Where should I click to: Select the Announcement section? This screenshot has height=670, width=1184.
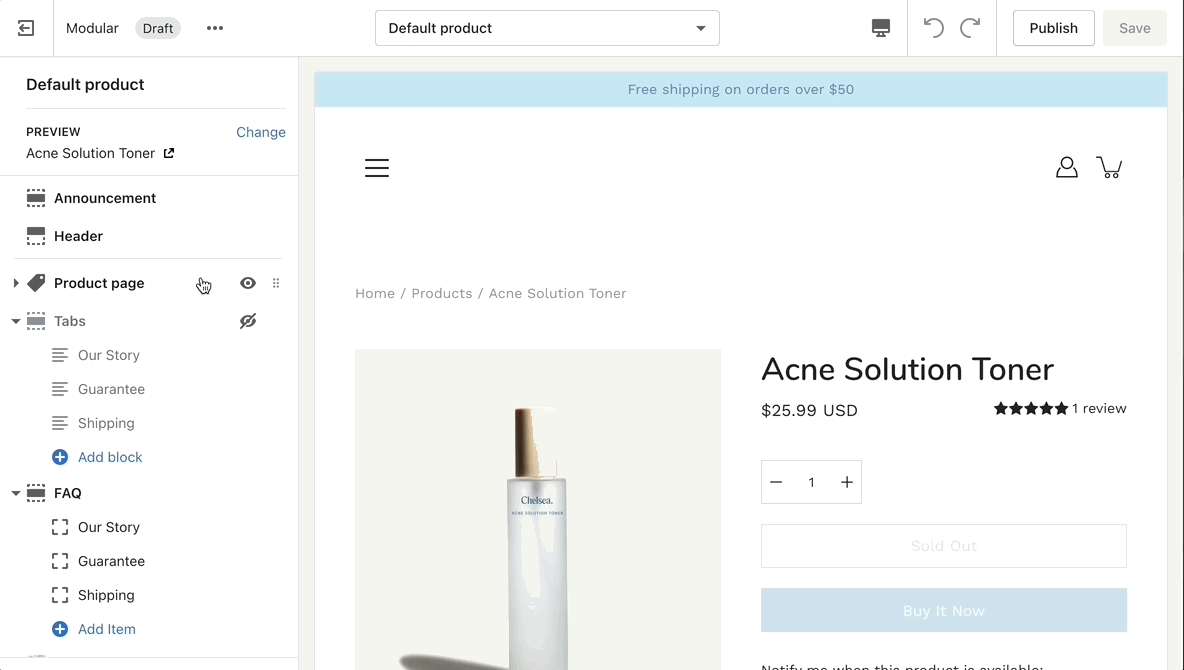[x=105, y=198]
